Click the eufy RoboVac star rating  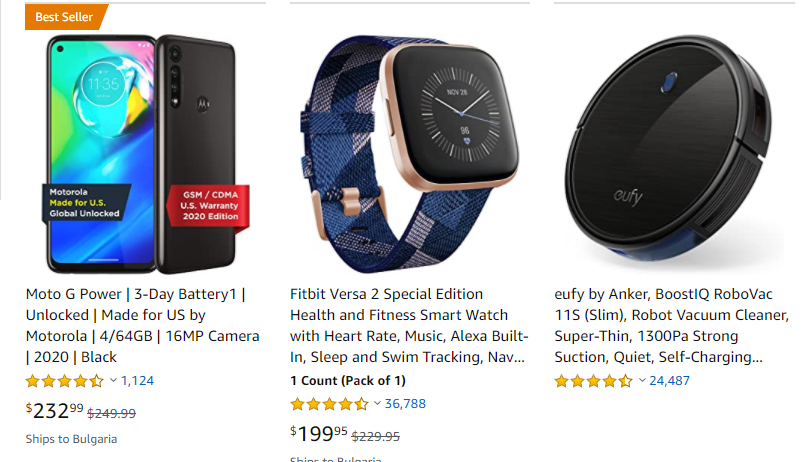pyautogui.click(x=593, y=381)
